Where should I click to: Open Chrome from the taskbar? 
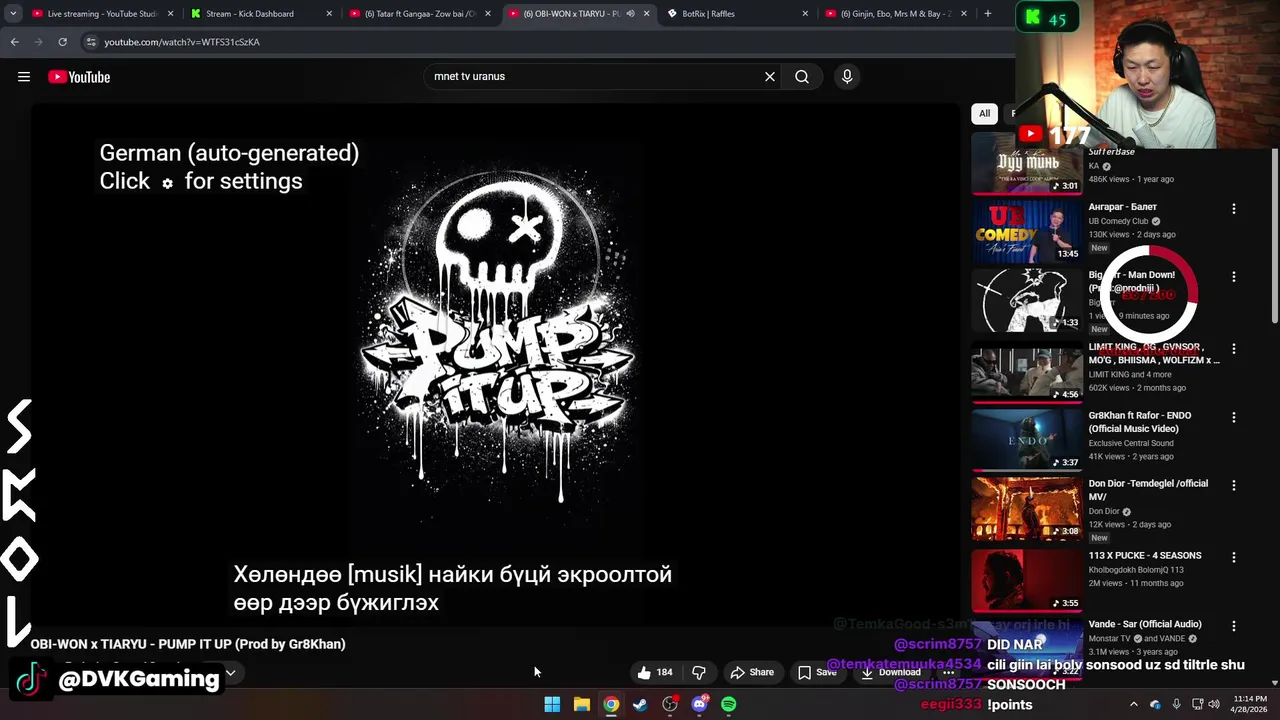pos(611,704)
